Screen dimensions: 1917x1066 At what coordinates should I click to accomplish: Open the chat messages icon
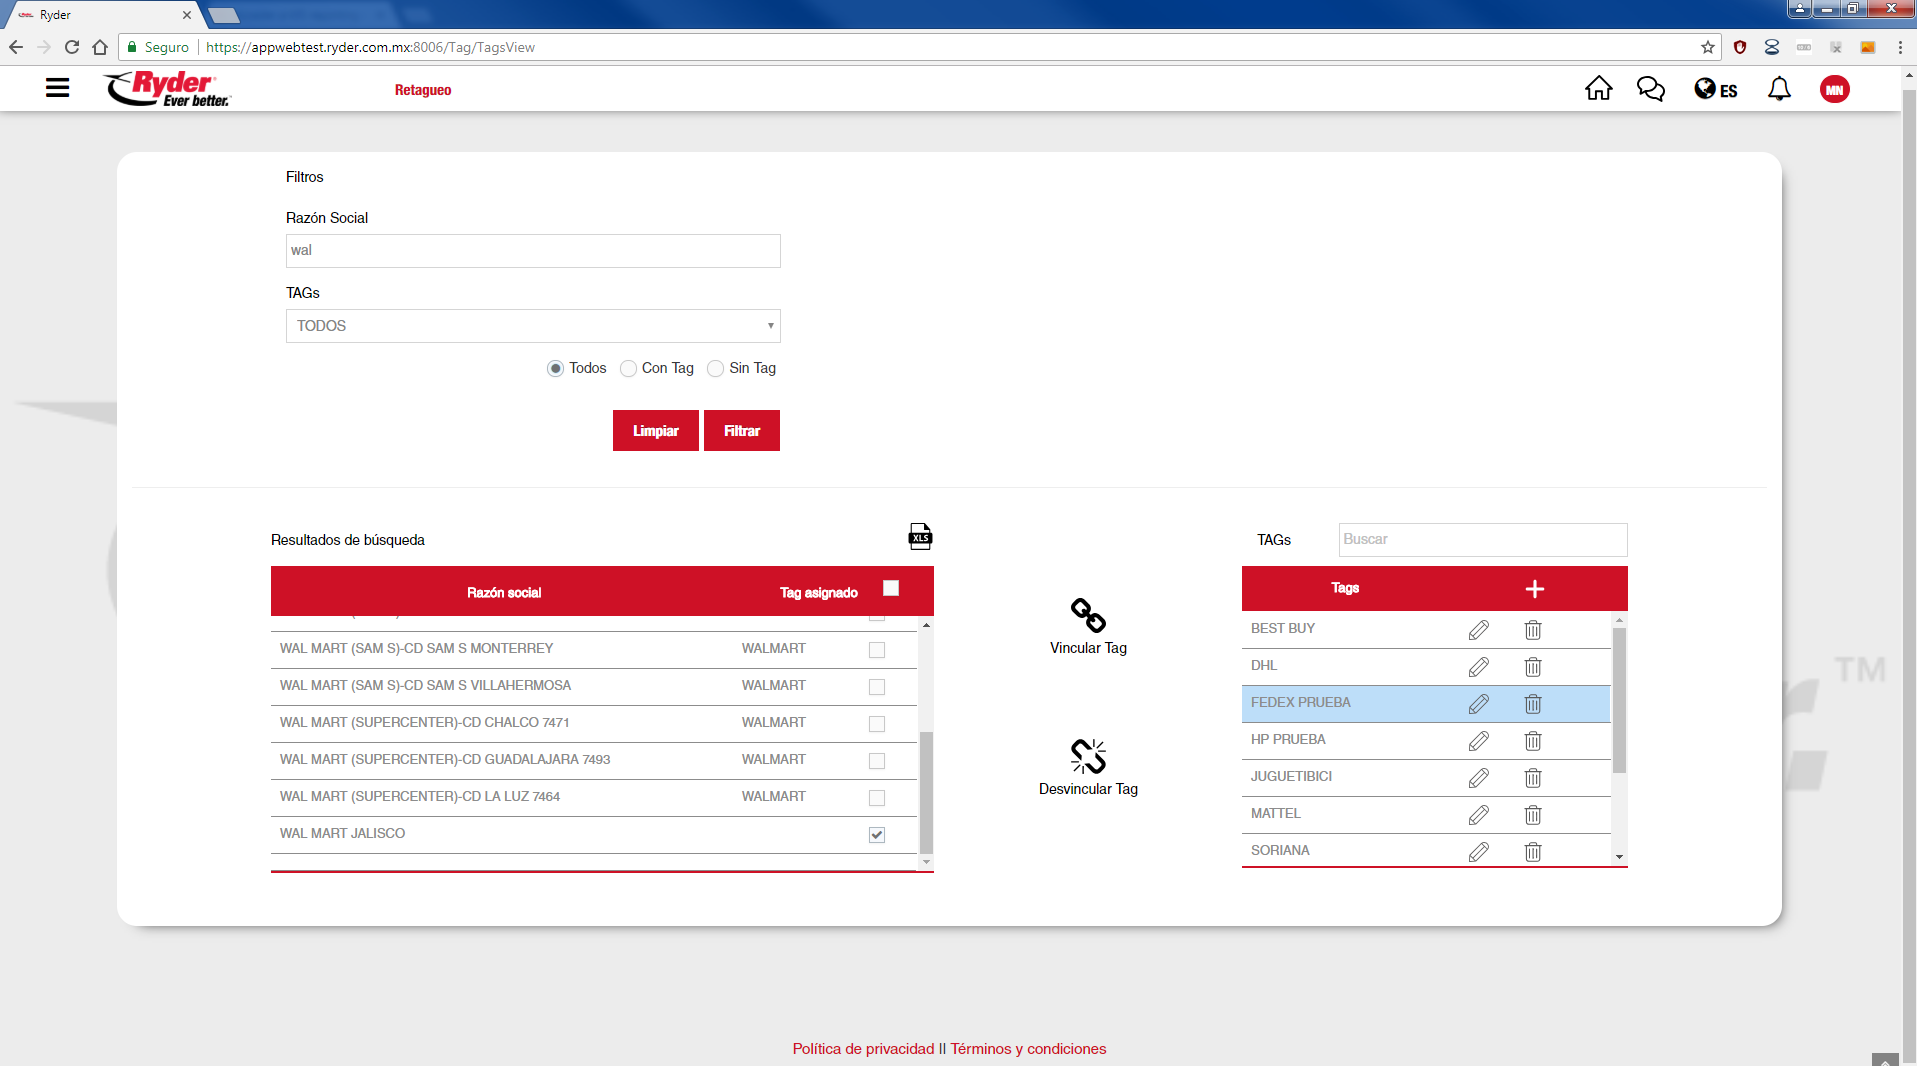coord(1650,89)
